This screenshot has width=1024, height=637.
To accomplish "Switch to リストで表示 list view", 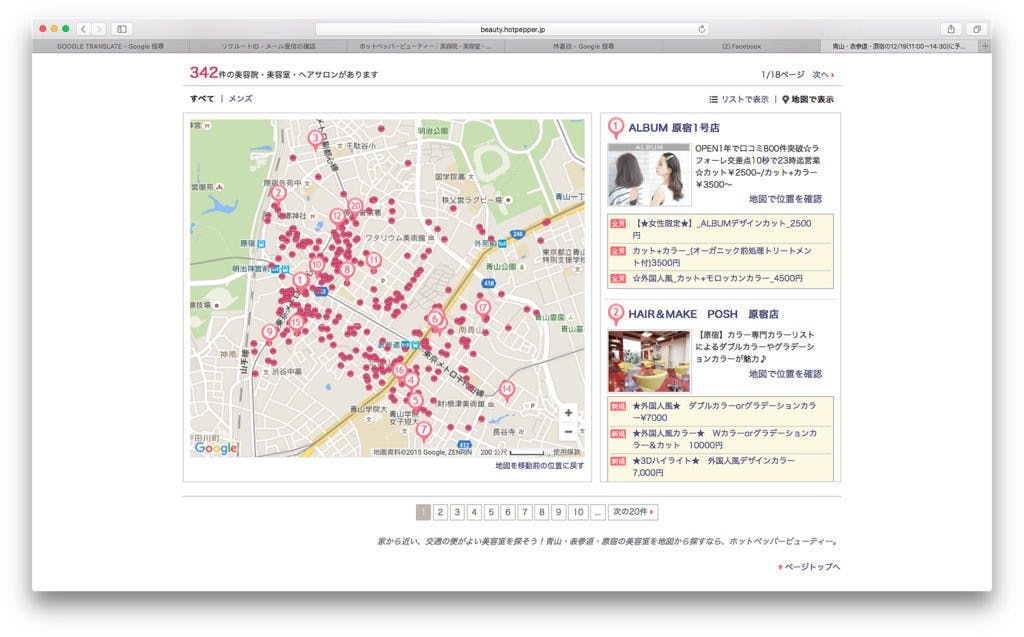I will pyautogui.click(x=739, y=99).
